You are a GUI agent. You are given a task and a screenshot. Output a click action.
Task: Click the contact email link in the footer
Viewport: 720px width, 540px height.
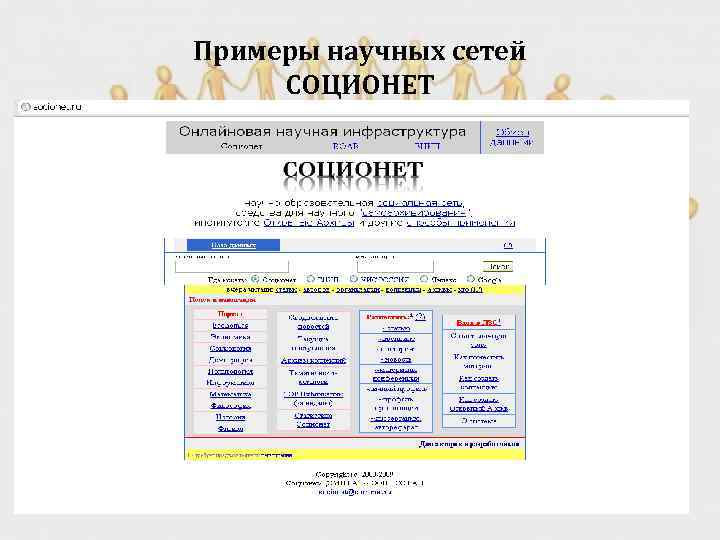pos(354,492)
